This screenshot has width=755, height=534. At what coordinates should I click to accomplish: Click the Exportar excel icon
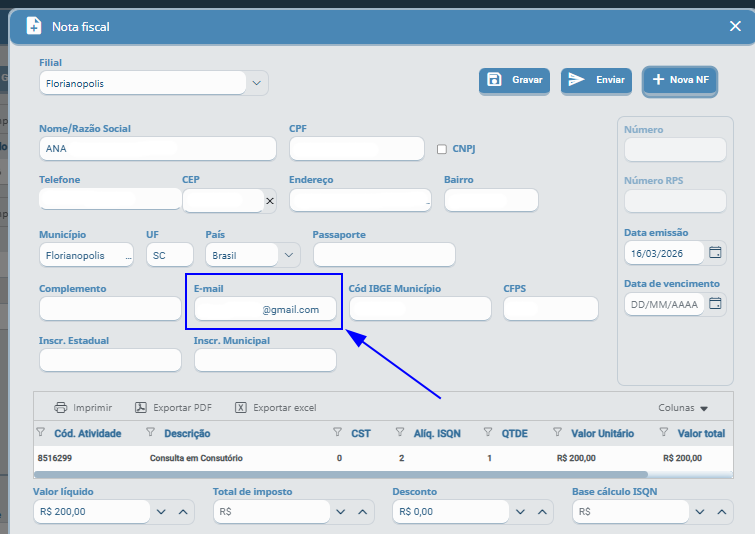[241, 408]
